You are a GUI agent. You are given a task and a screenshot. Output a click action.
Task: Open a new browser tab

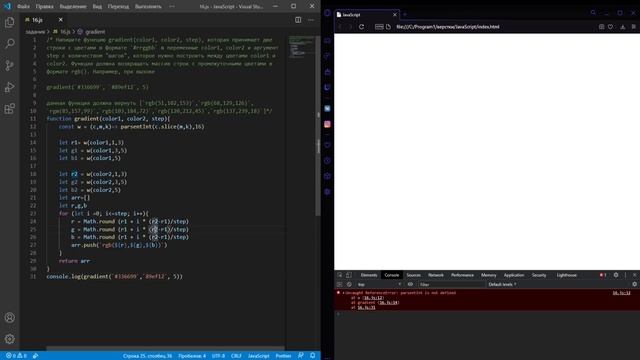[x=405, y=15]
